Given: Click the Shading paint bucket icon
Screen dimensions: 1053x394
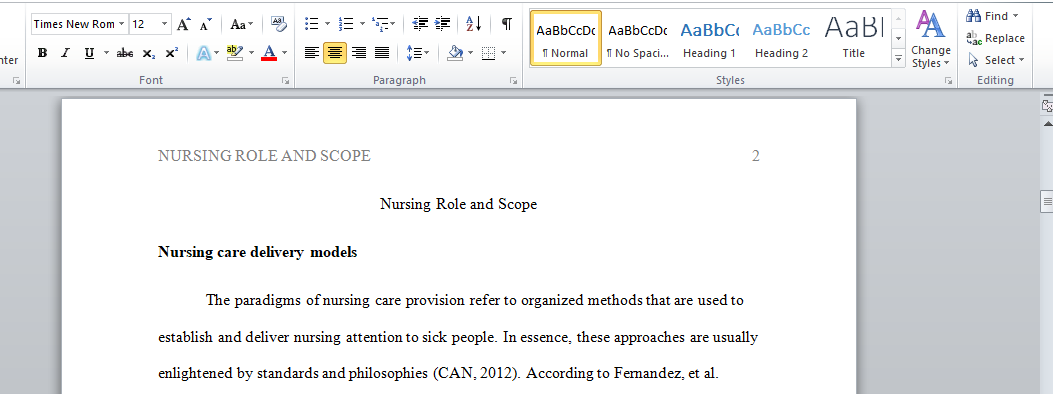Looking at the screenshot, I should [455, 53].
